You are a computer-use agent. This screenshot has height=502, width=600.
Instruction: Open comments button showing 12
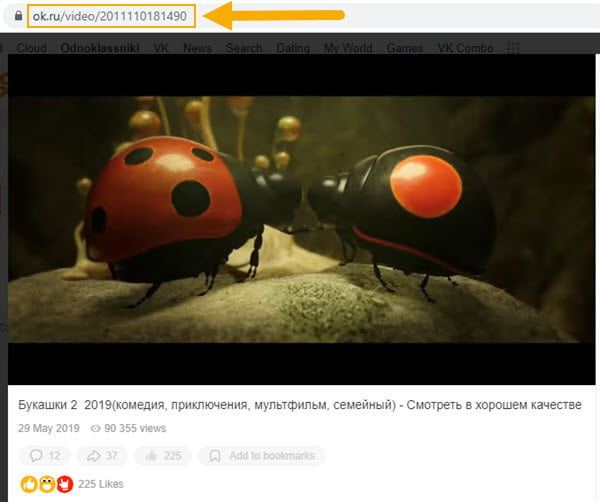click(x=45, y=456)
